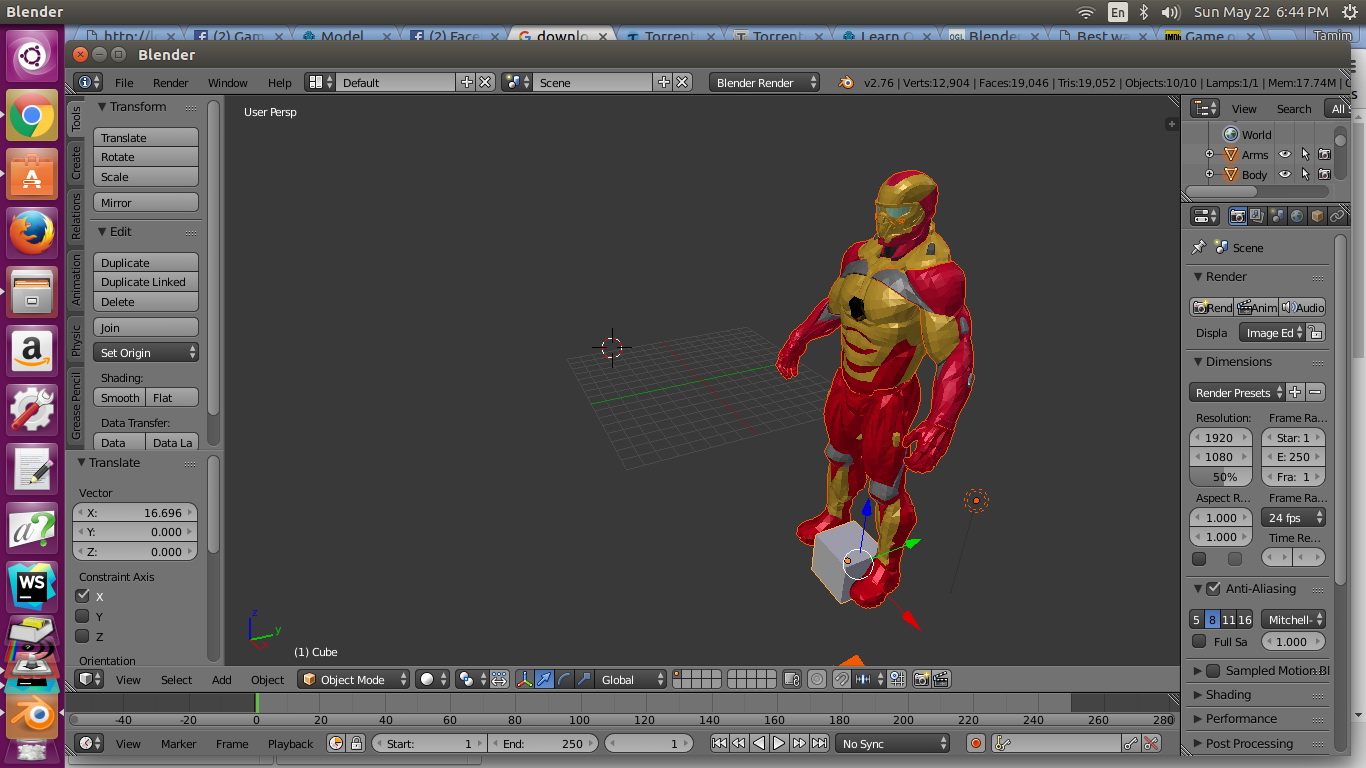The width and height of the screenshot is (1366, 768).
Task: Click the X resolution 1920 field
Action: tap(1221, 437)
